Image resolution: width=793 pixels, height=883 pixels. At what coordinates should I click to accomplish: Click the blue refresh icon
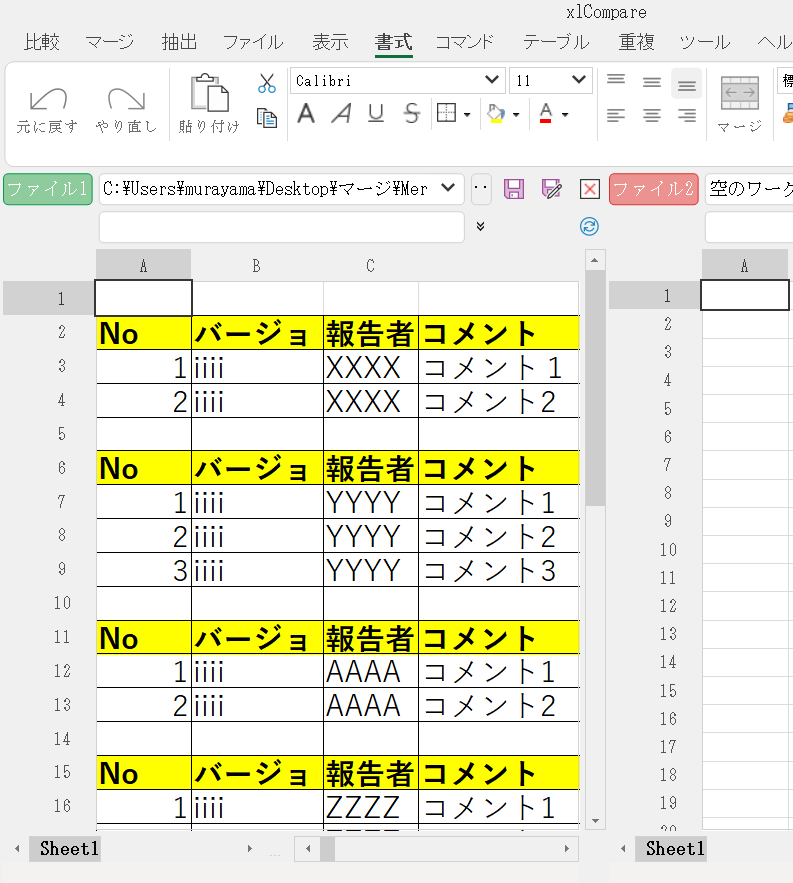[x=589, y=227]
